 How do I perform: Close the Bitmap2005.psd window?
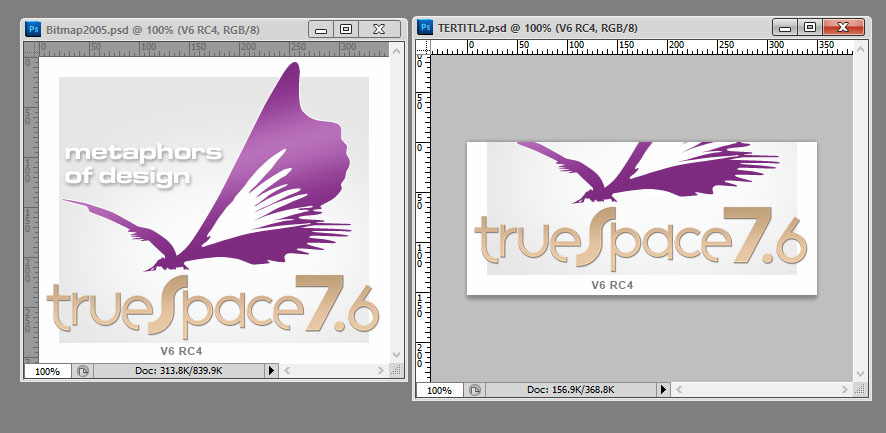379,29
